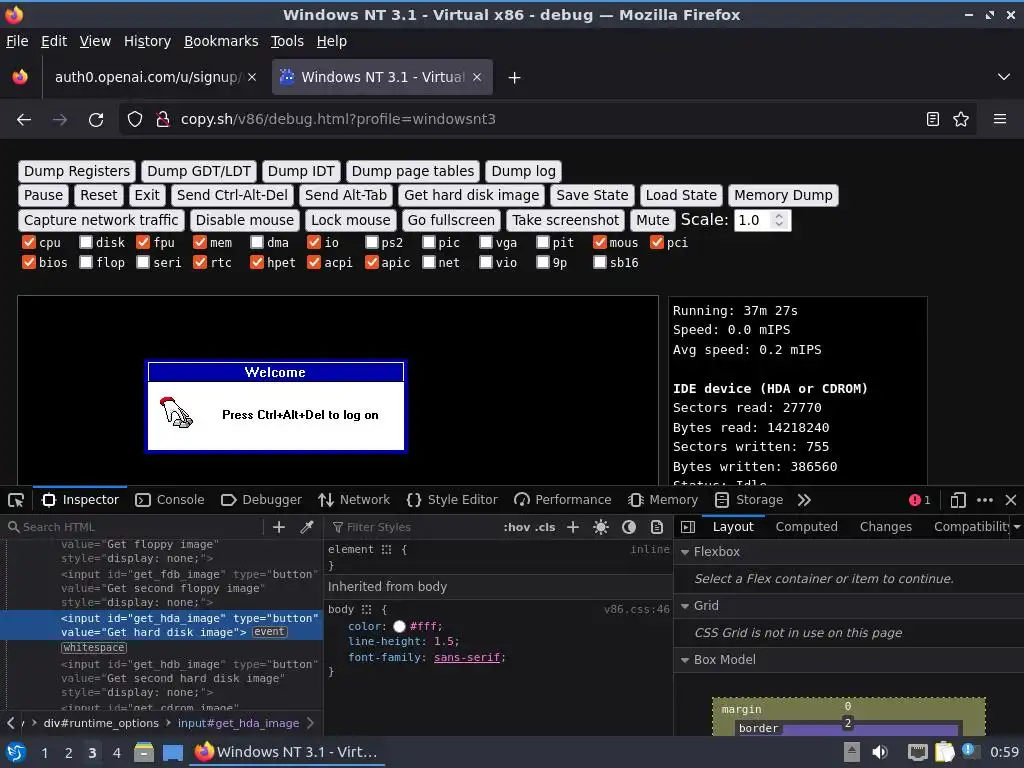Open the DevTools error count indicator
The image size is (1024, 768).
tap(920, 500)
